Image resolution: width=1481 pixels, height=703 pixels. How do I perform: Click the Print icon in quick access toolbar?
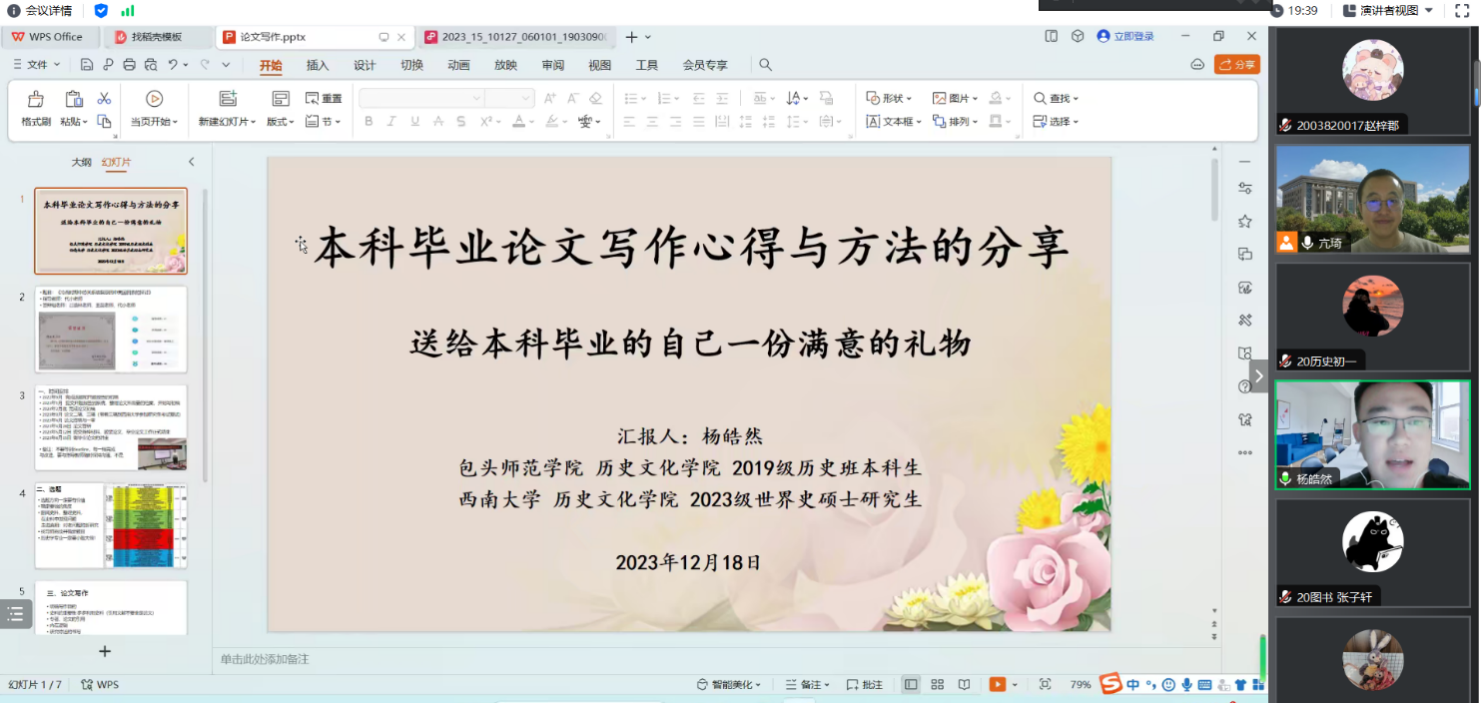pos(129,65)
